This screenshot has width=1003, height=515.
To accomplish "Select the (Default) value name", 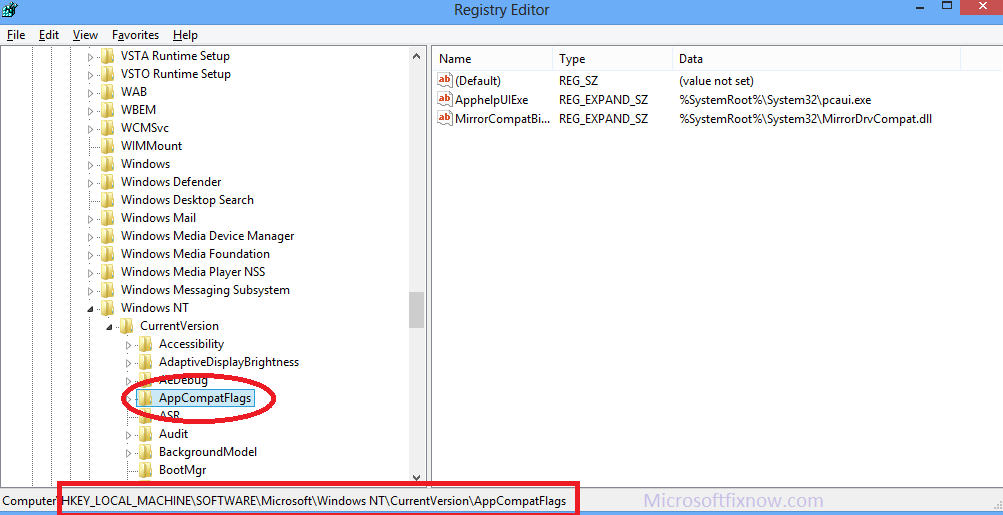I will [x=478, y=81].
